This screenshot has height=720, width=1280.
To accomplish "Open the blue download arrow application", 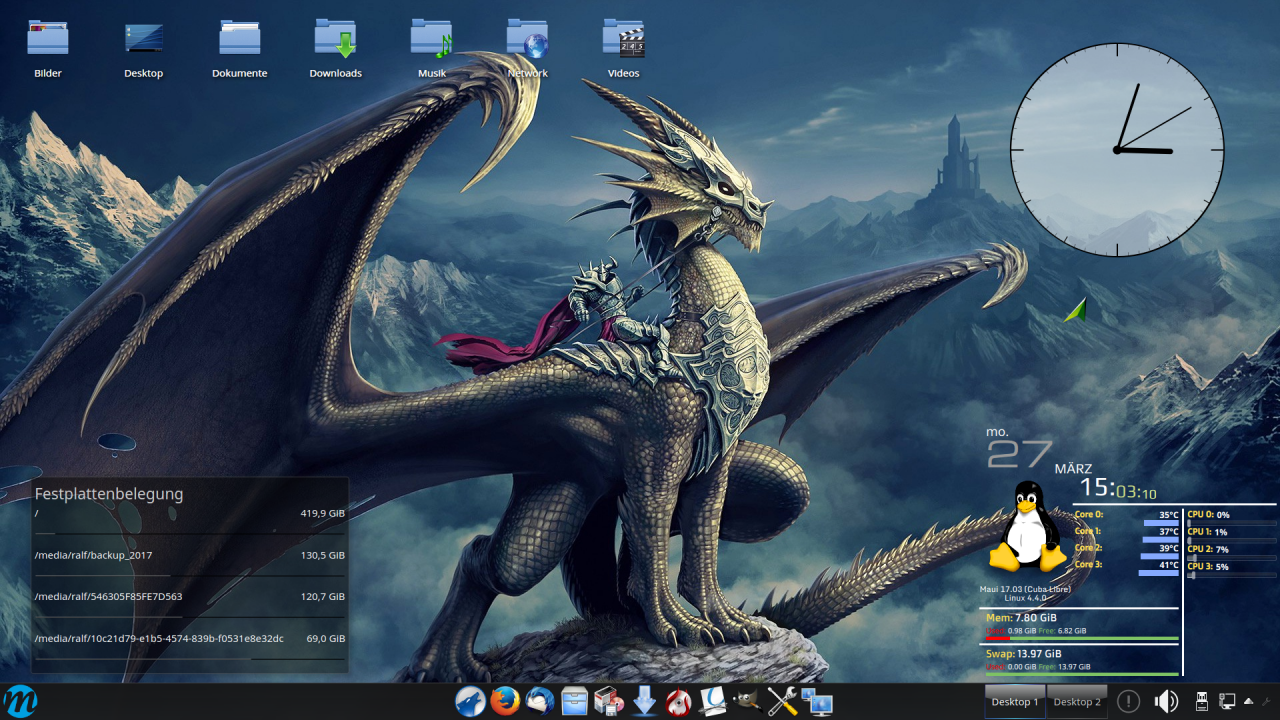I will [x=644, y=702].
